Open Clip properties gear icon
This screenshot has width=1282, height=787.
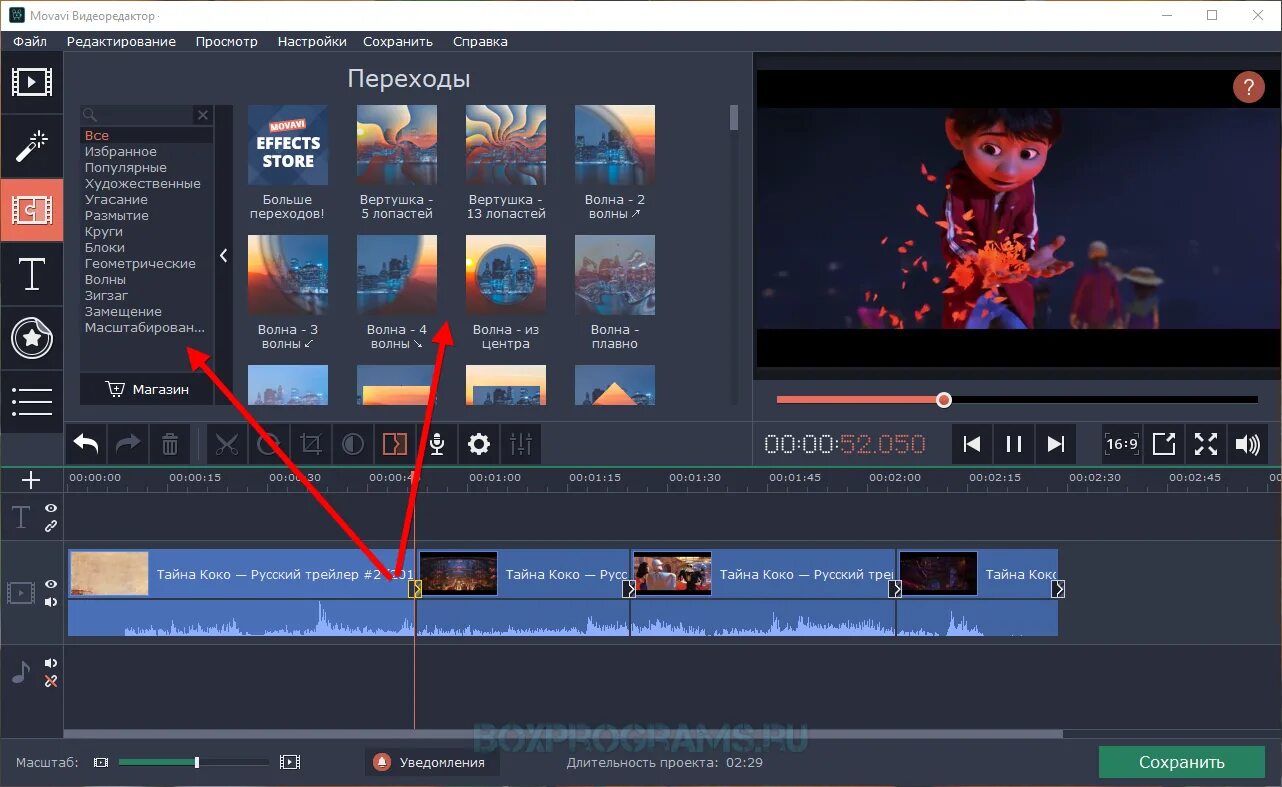[x=479, y=444]
